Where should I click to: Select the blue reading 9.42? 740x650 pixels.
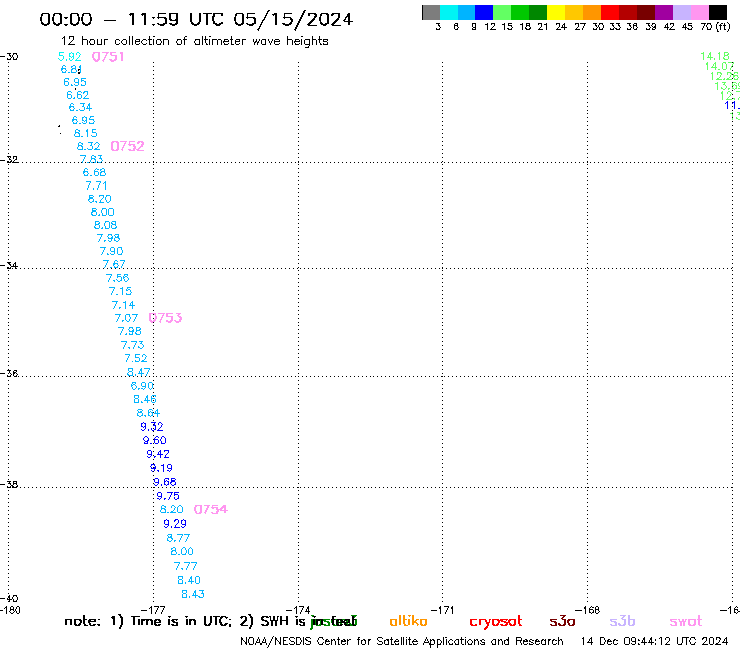(x=158, y=454)
